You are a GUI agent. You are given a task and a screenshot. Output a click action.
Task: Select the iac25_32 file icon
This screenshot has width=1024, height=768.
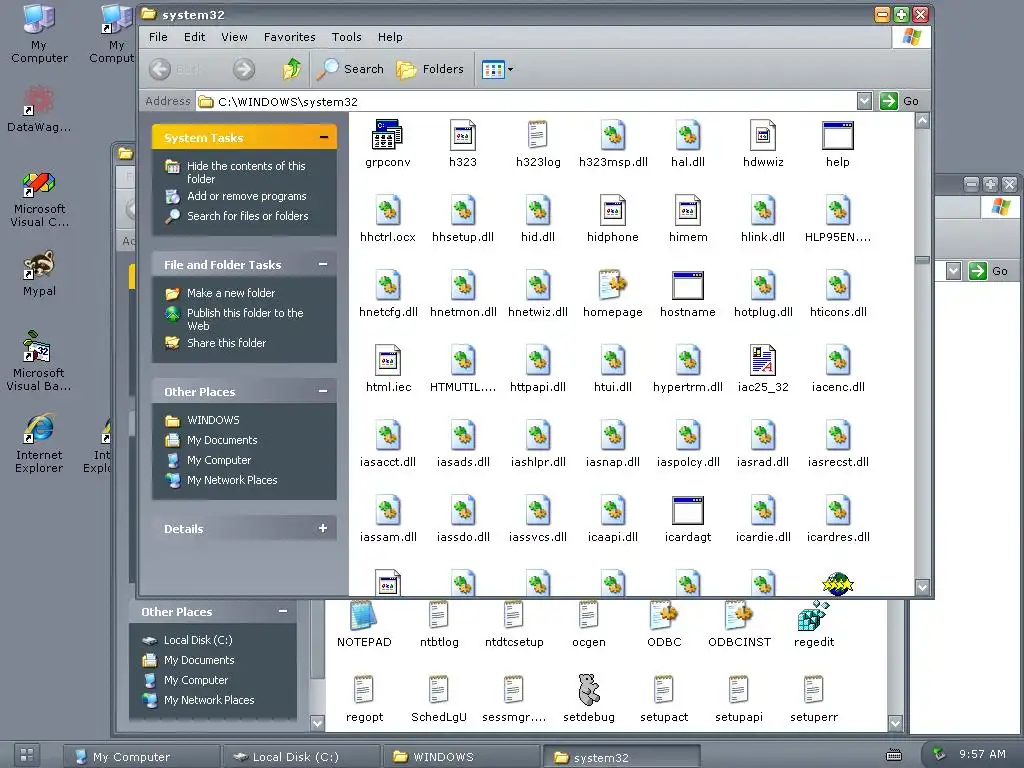coord(763,360)
